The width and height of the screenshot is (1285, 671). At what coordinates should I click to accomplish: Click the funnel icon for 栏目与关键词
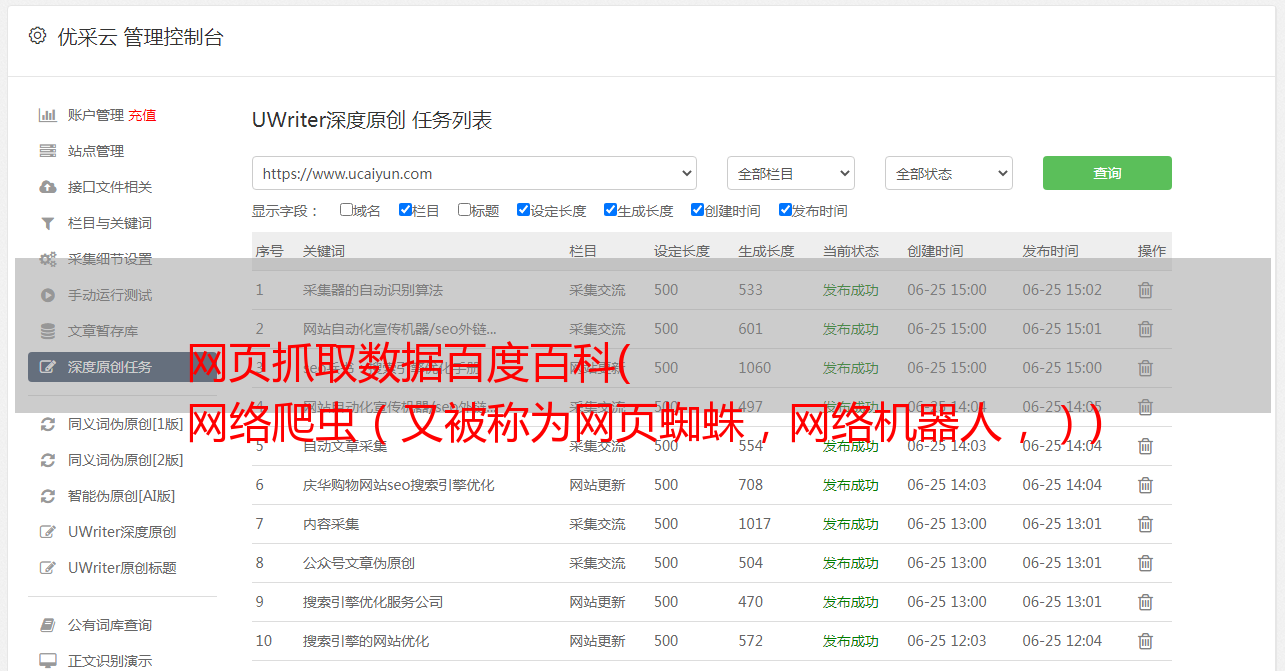[x=47, y=223]
